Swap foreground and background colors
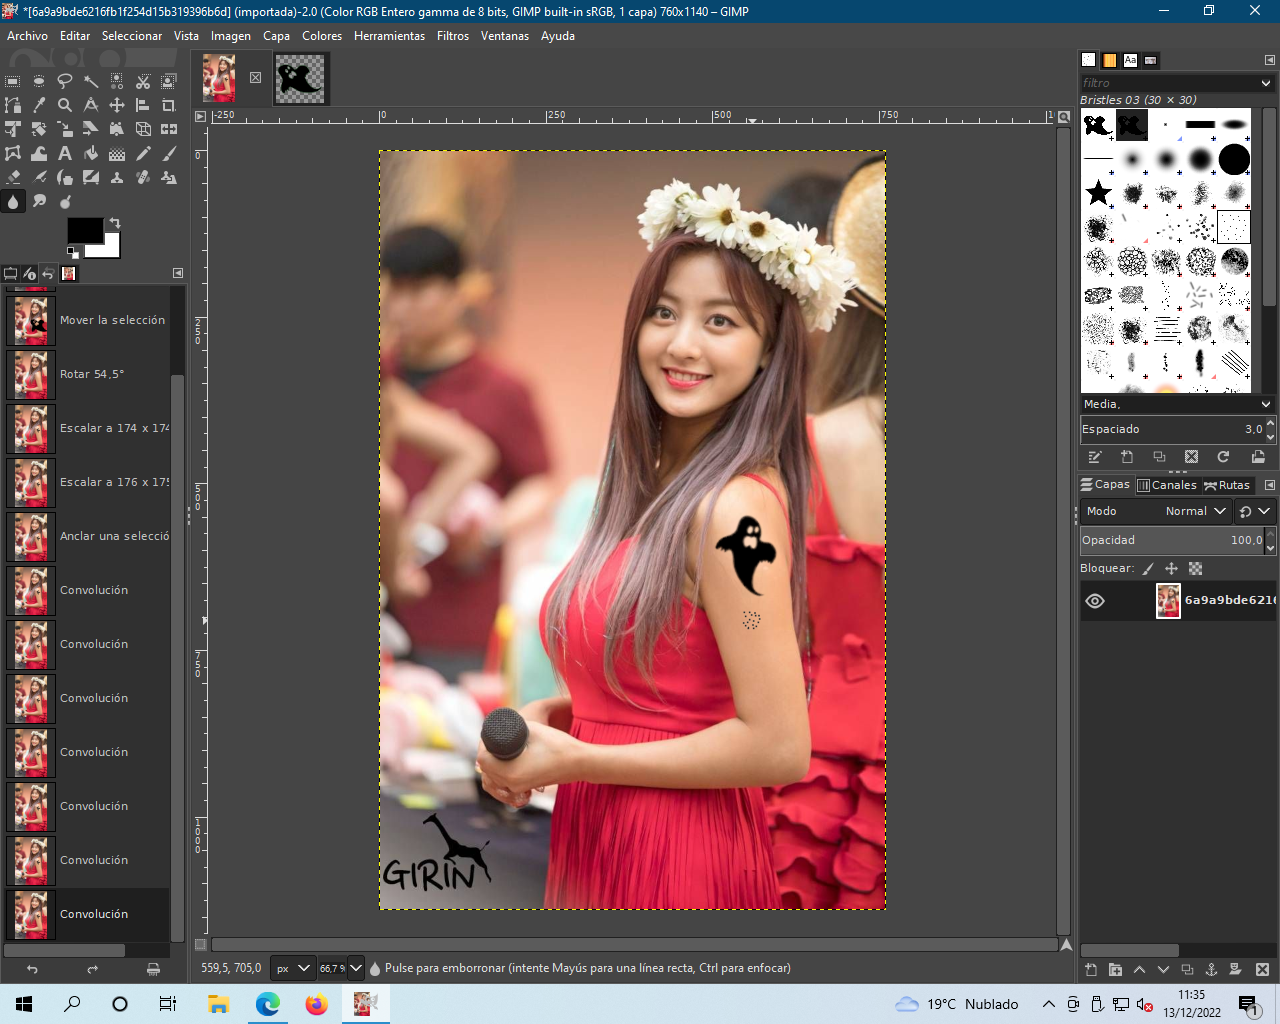 (x=115, y=223)
